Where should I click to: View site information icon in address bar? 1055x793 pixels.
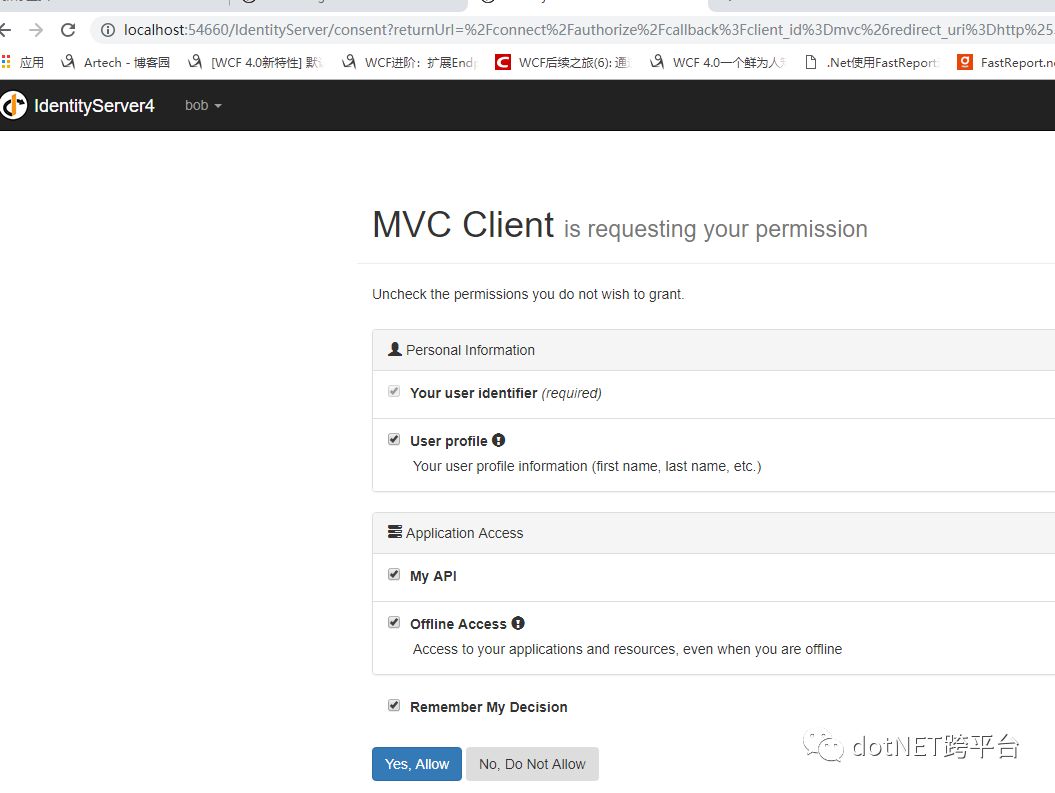tap(108, 30)
